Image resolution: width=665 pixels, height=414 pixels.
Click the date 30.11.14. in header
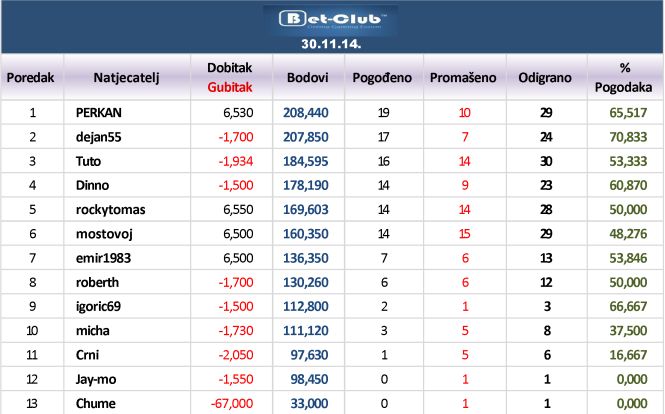coord(331,44)
